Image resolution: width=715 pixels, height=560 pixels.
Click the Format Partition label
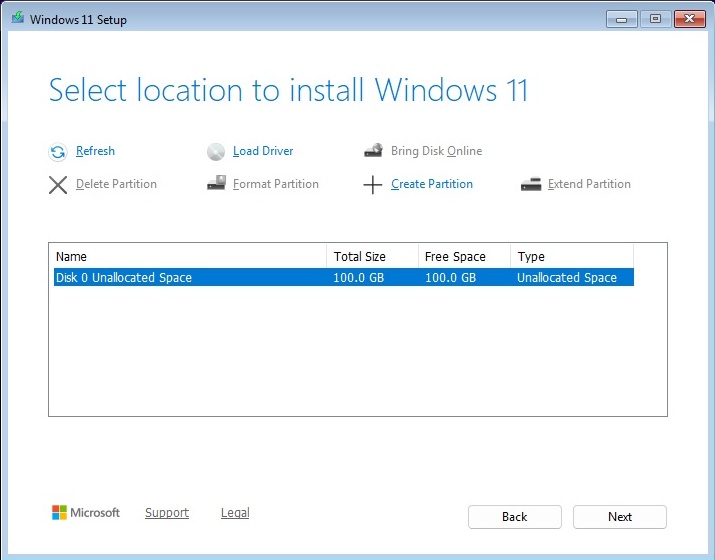[x=276, y=184]
